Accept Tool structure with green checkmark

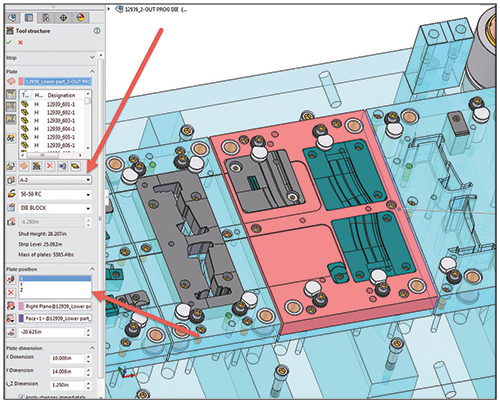(x=9, y=42)
